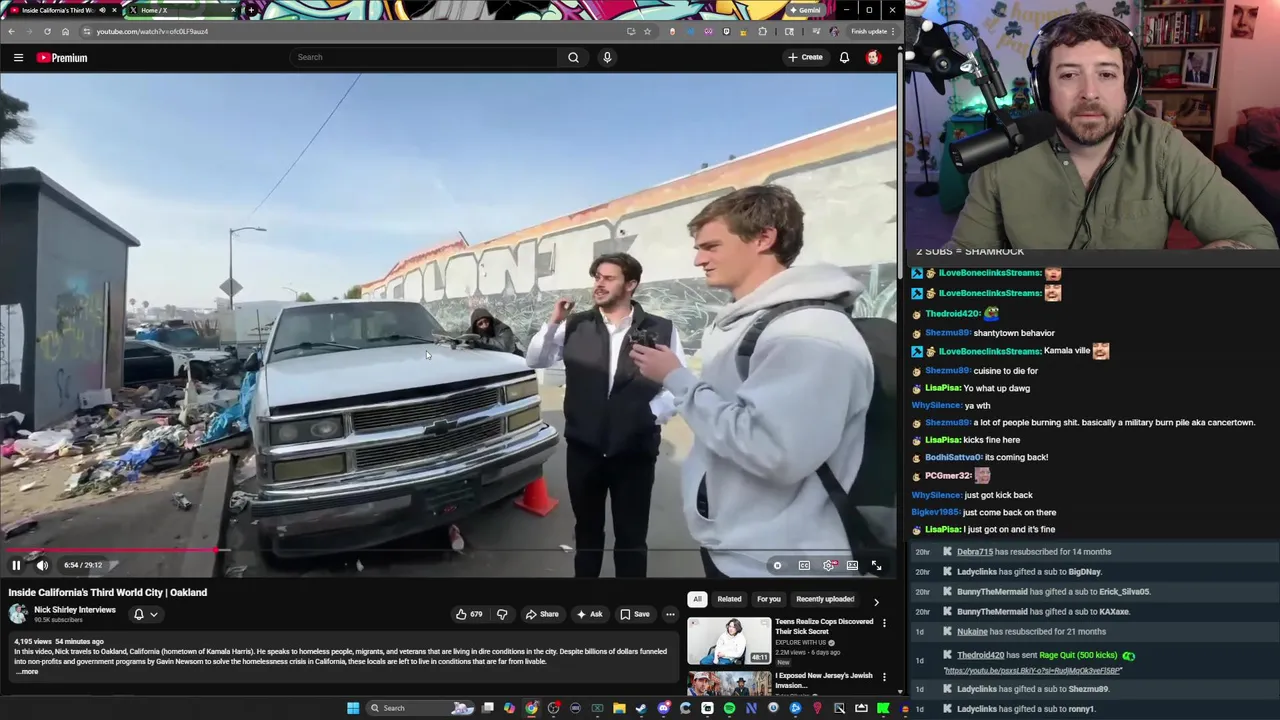Go to browser home page

click(65, 31)
